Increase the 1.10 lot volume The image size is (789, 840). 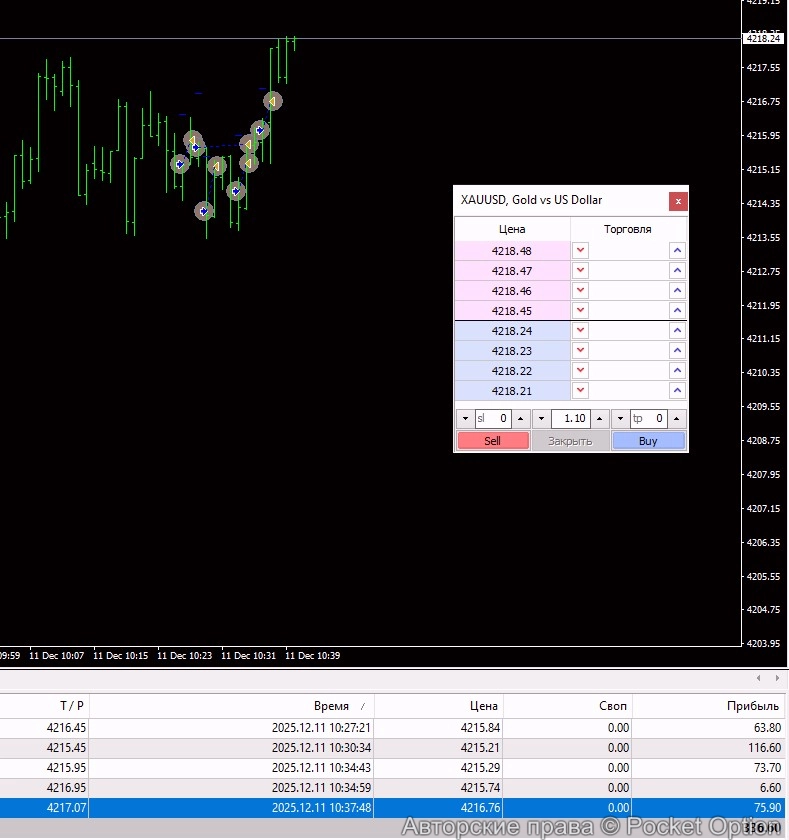[x=599, y=419]
